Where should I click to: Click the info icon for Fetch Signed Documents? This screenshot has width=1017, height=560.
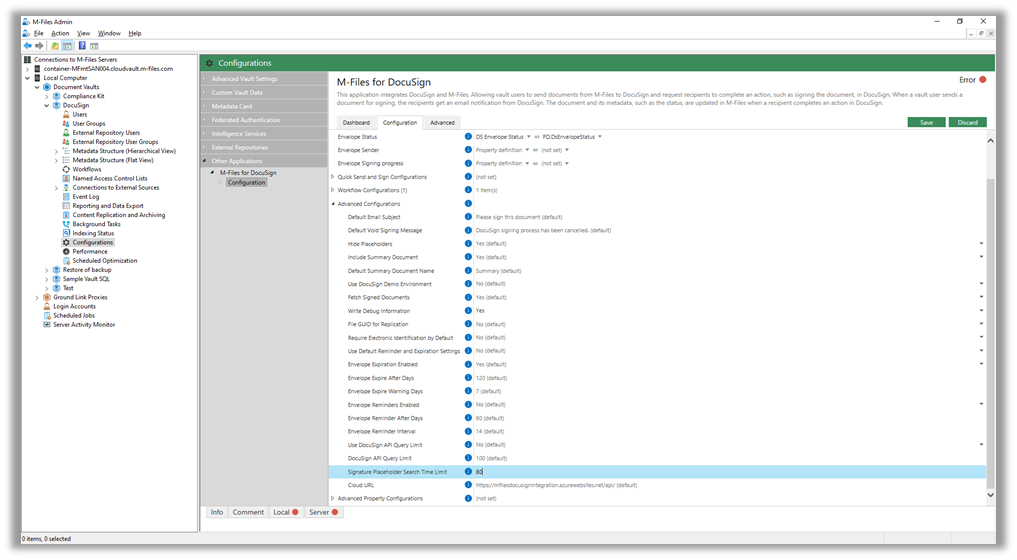point(468,297)
